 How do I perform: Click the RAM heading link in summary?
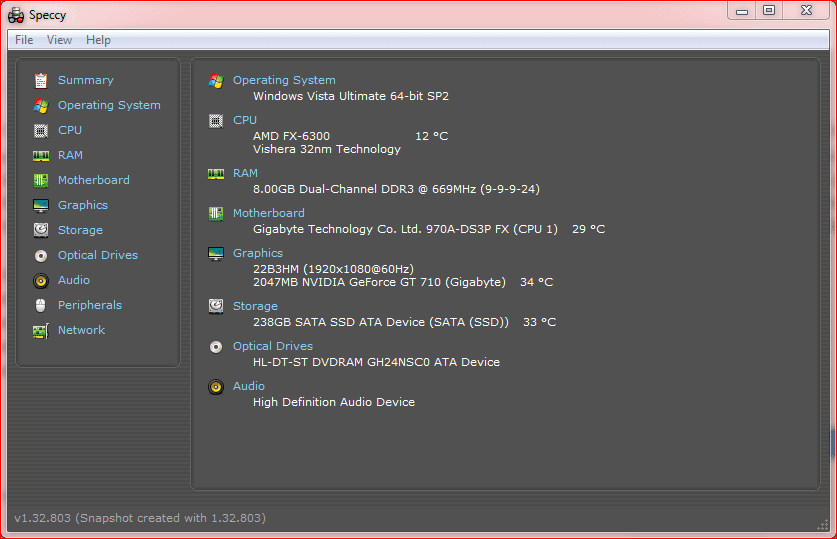[245, 173]
